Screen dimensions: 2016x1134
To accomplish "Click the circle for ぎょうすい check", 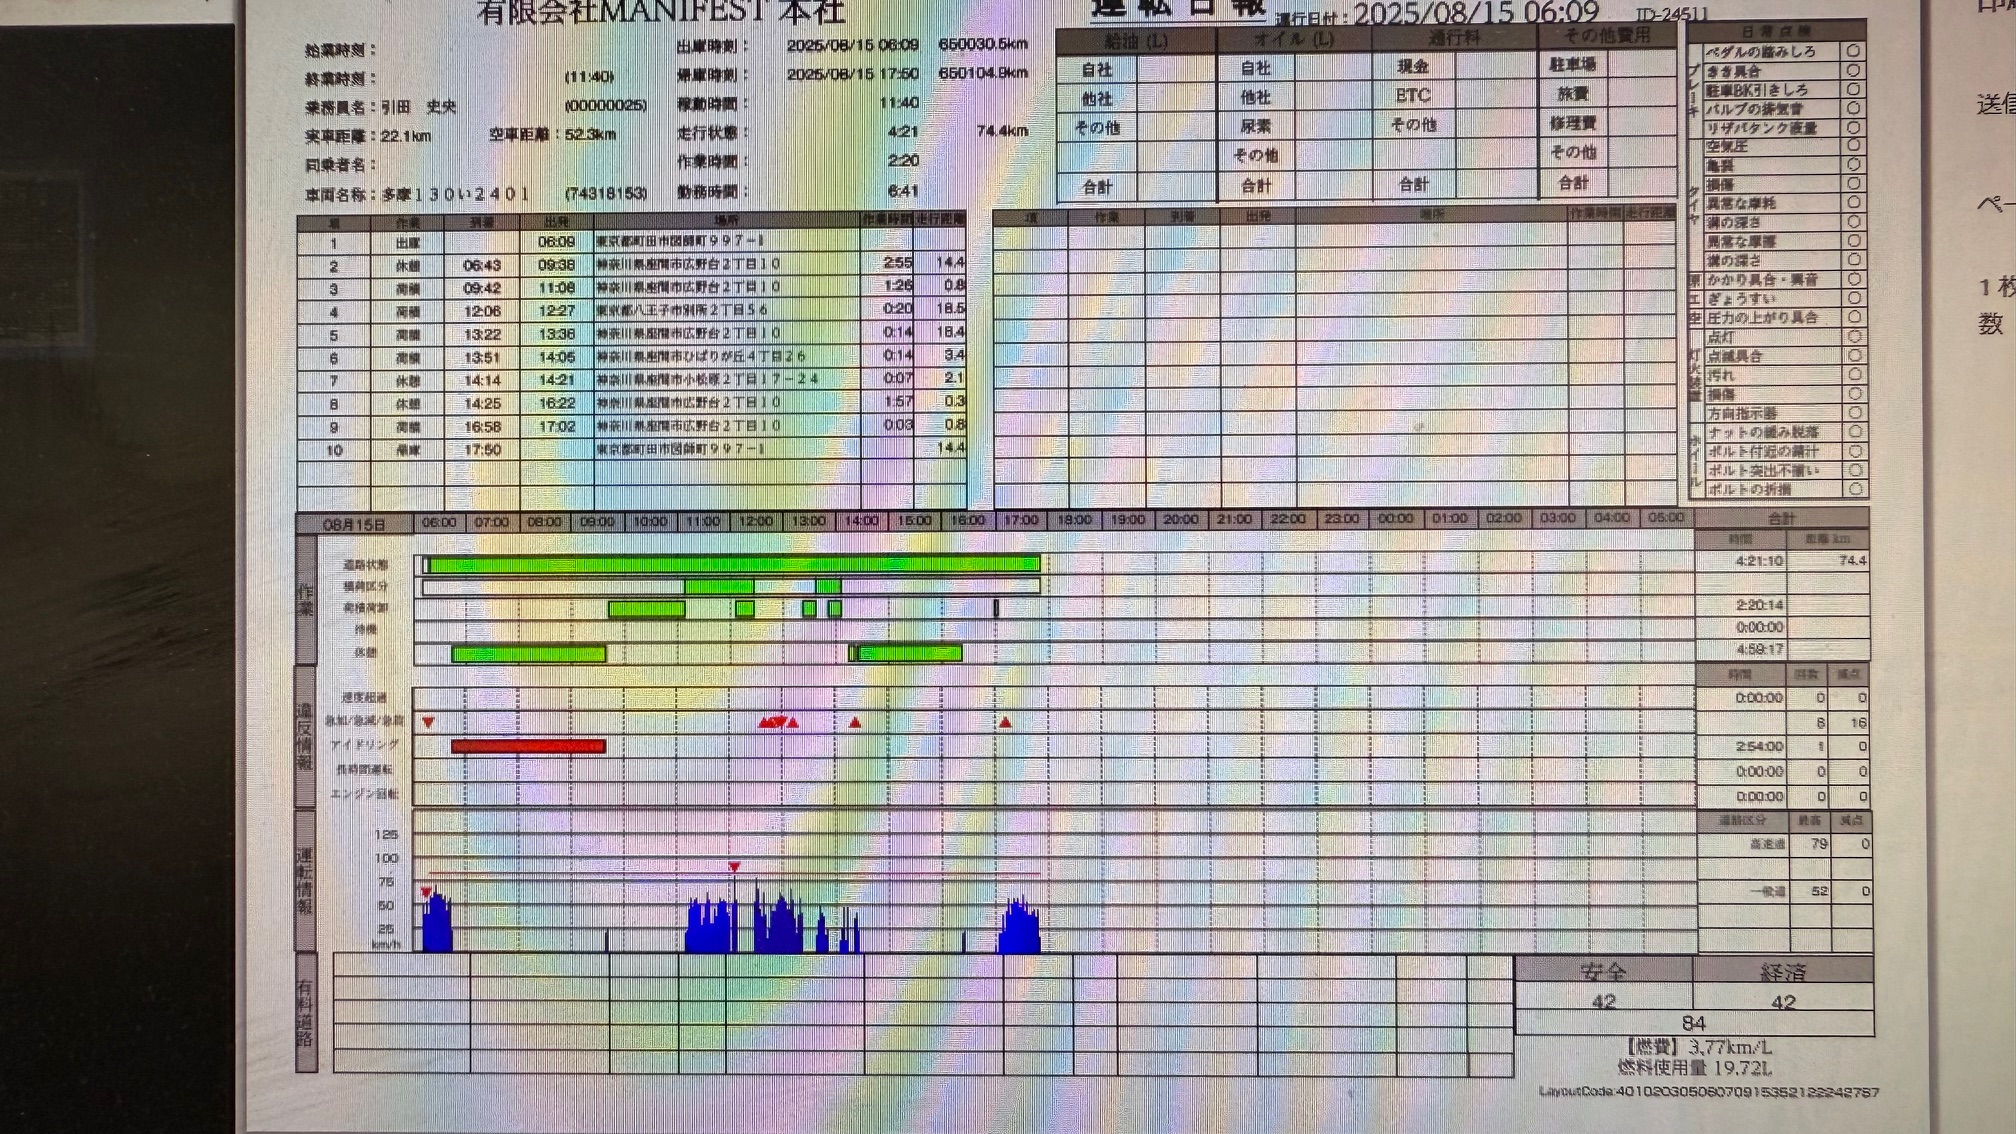I will pos(1853,298).
